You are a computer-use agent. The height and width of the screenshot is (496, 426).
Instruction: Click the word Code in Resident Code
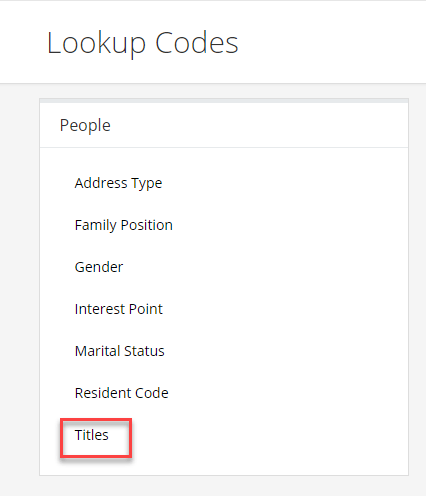[152, 393]
